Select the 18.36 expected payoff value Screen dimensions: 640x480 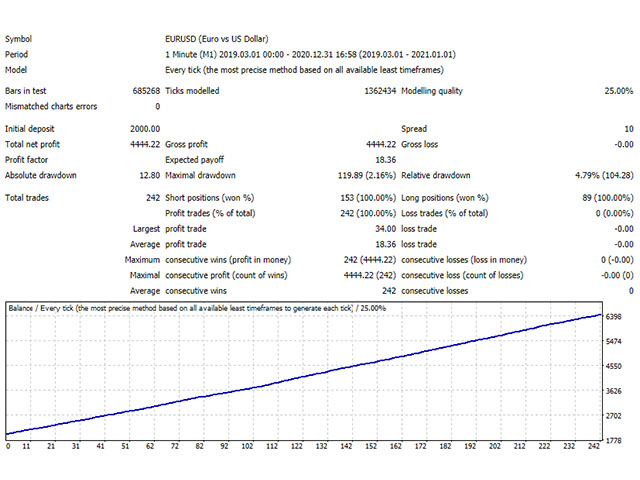tap(386, 160)
